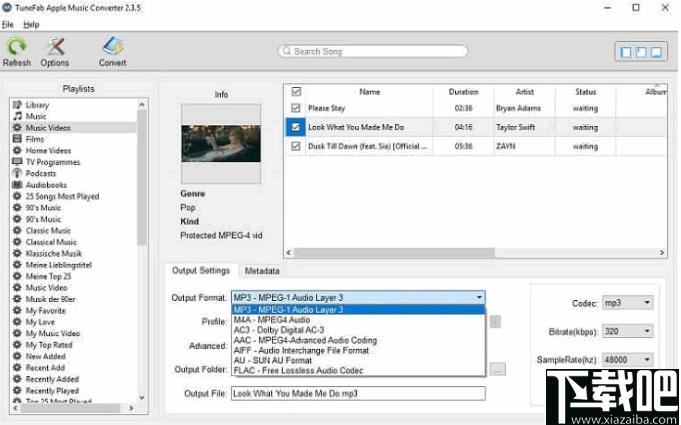Click the TuneFab app title icon
Image resolution: width=681 pixels, height=425 pixels.
[x=7, y=7]
